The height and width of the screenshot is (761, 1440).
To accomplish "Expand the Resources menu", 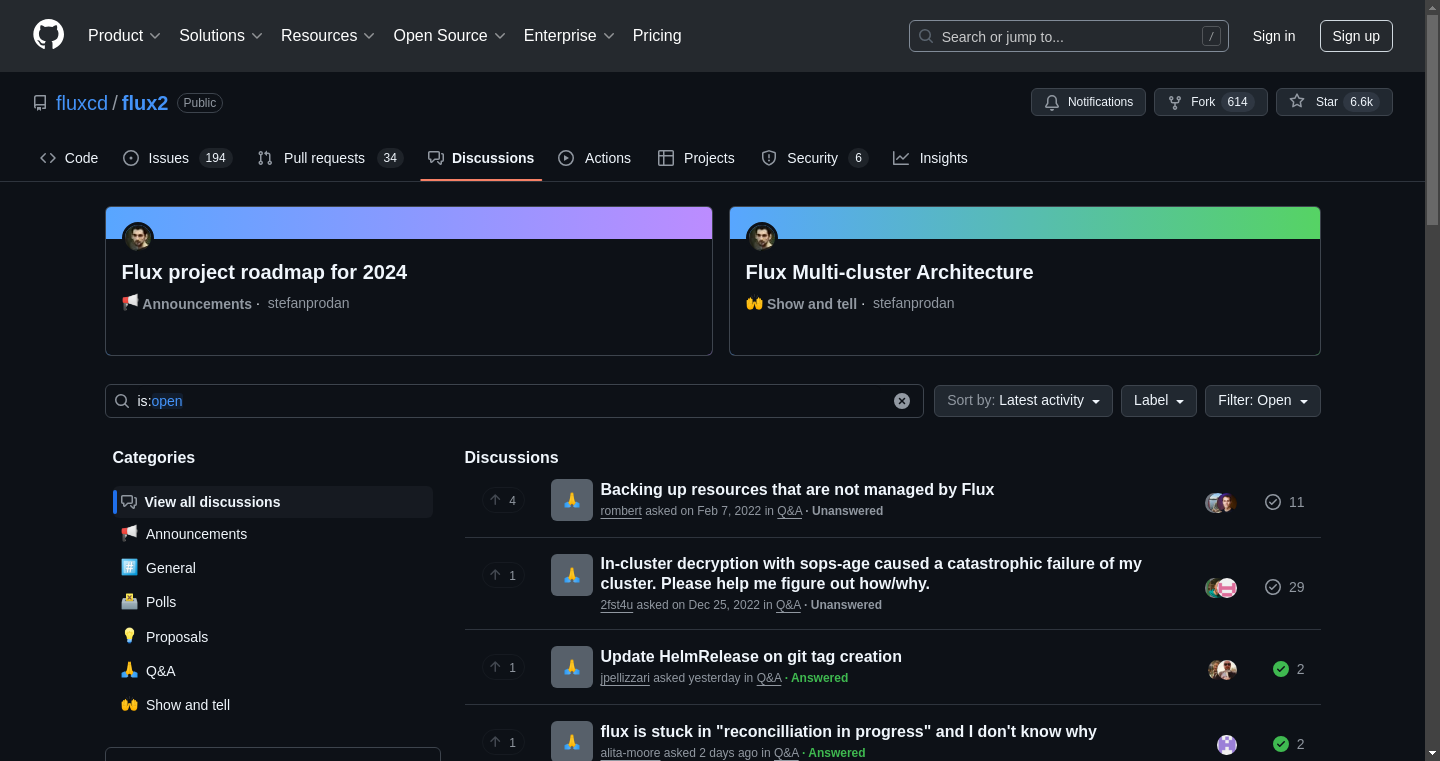I will tap(328, 36).
